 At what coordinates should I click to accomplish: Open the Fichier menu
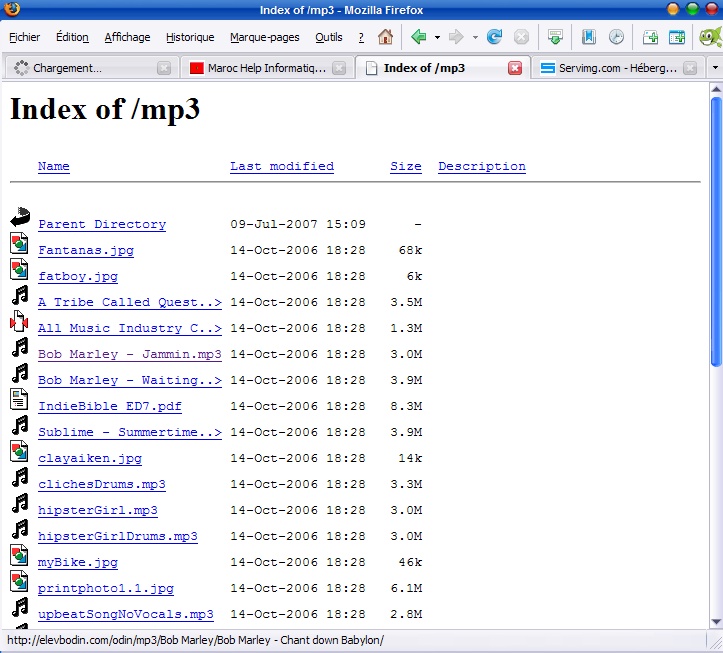point(24,37)
